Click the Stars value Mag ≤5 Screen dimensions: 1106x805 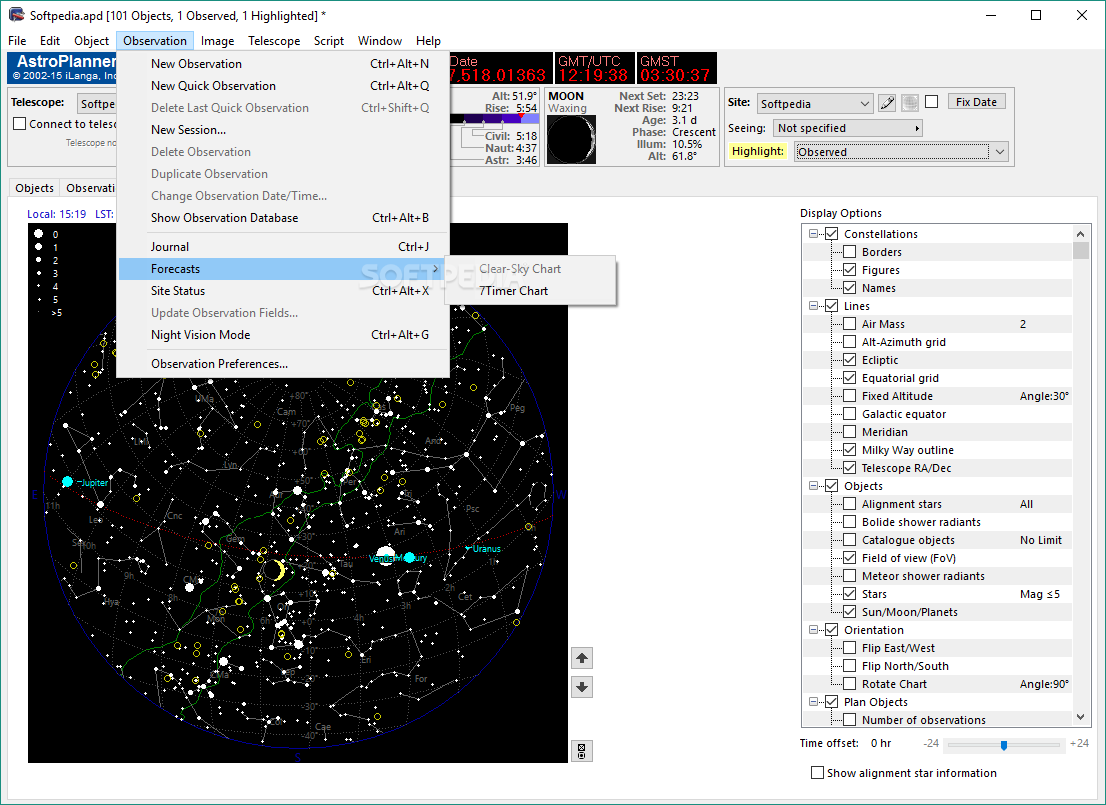(x=1040, y=594)
